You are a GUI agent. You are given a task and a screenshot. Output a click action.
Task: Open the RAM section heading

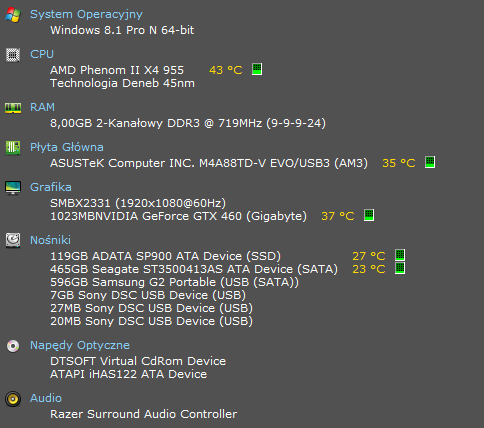(42, 107)
